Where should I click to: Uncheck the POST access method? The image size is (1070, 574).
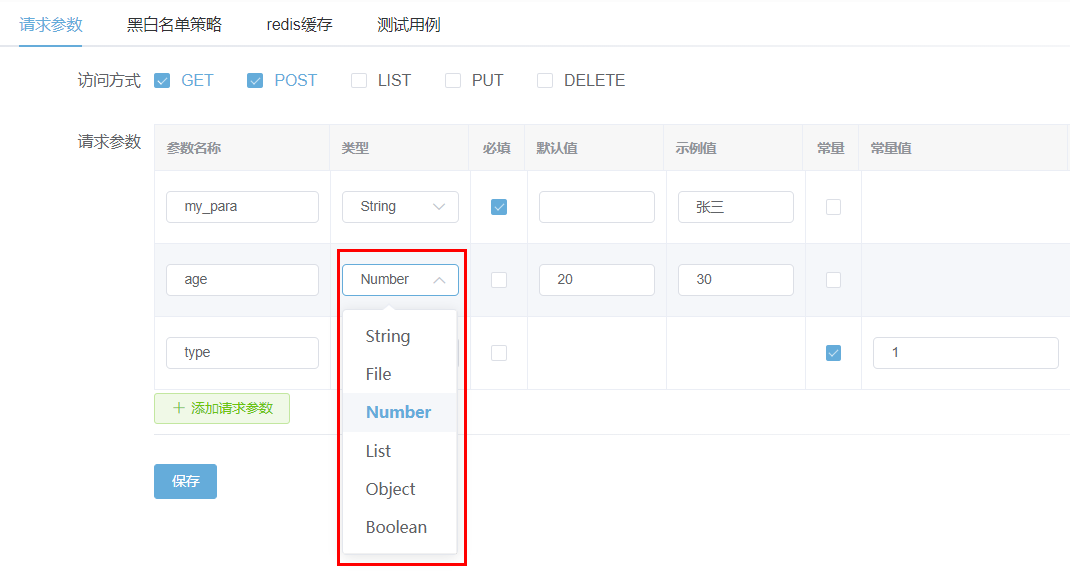tap(255, 81)
